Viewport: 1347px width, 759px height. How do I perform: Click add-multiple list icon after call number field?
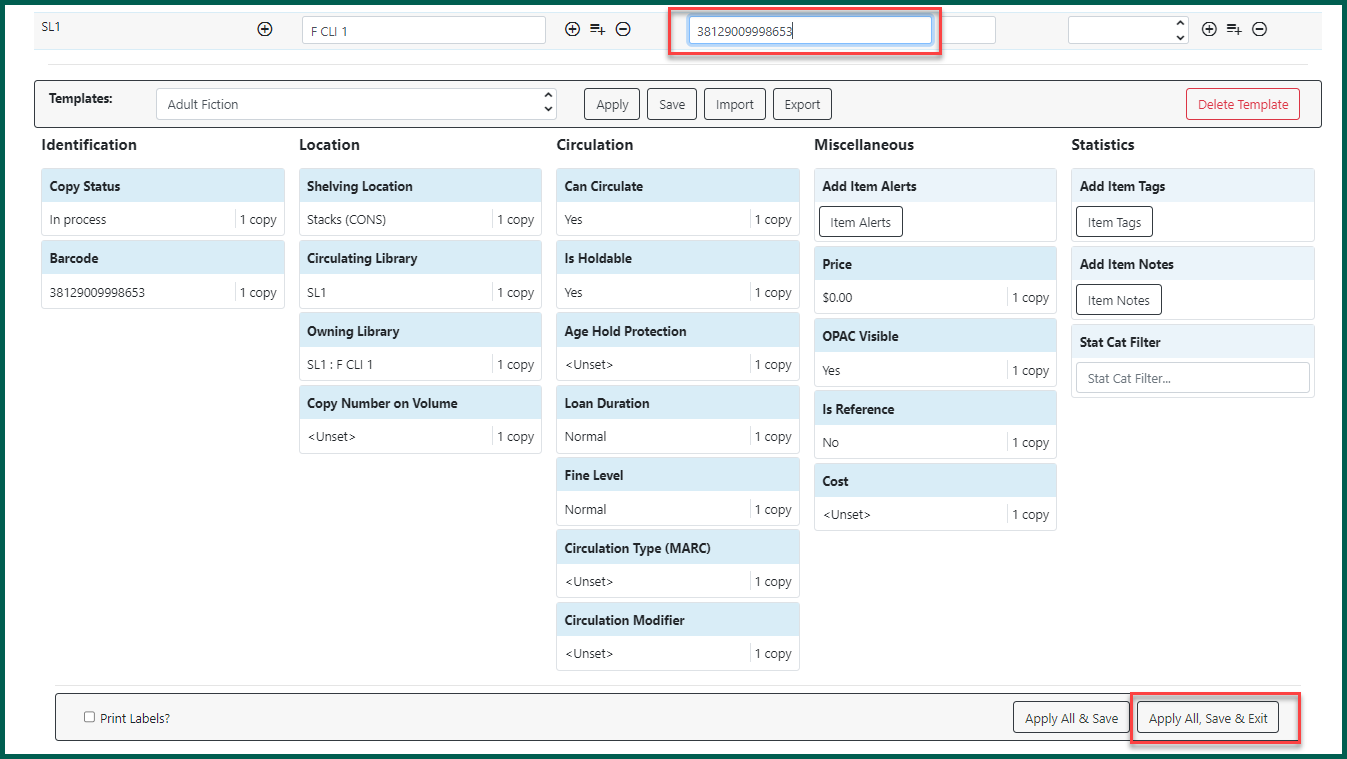[597, 29]
